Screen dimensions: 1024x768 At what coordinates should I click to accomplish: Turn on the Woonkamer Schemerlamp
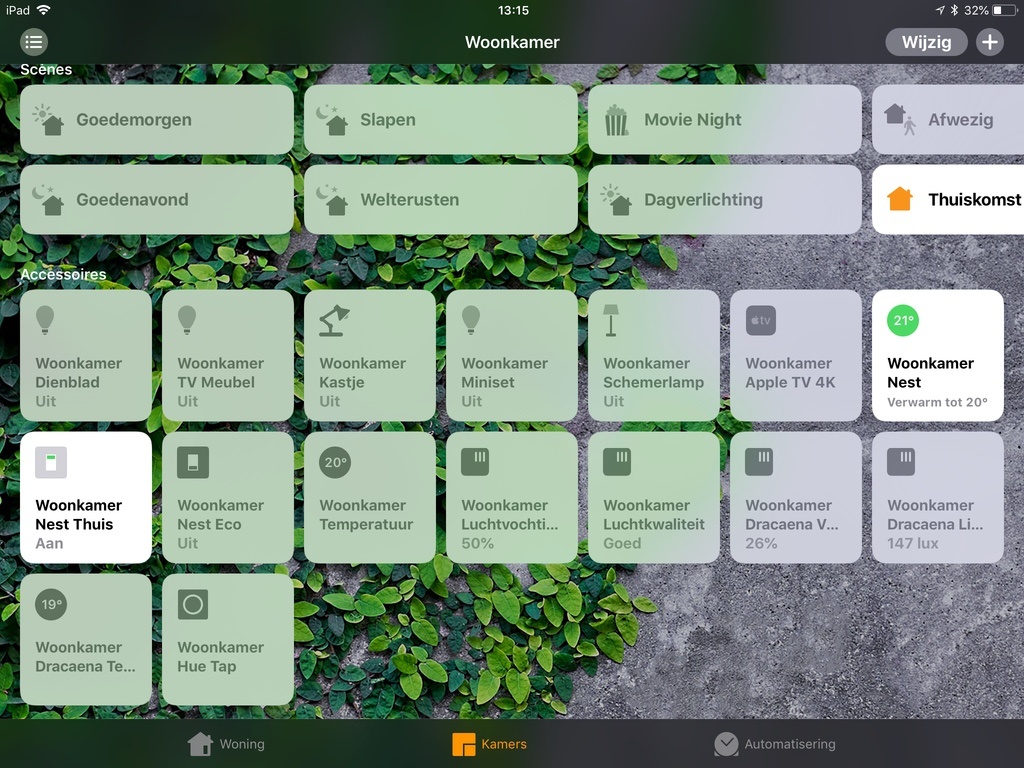654,356
